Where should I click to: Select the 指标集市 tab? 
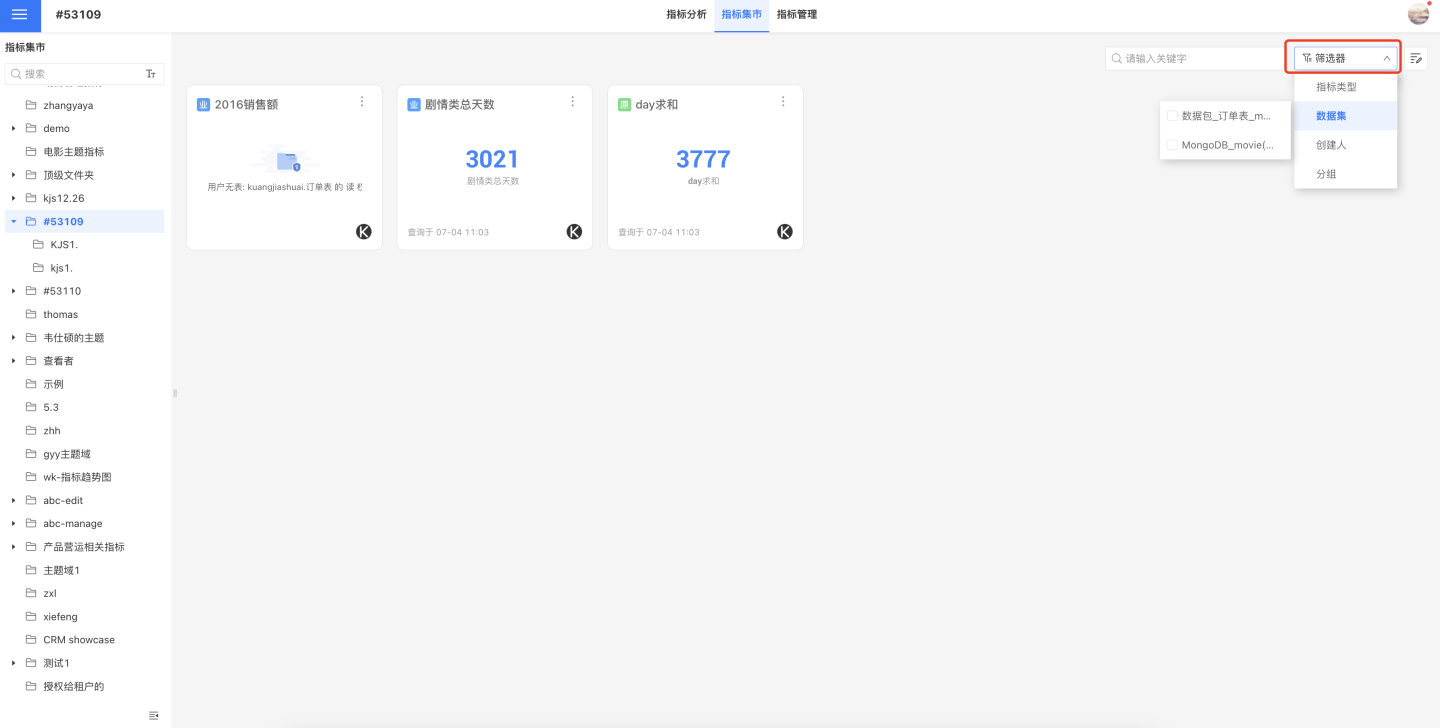742,15
